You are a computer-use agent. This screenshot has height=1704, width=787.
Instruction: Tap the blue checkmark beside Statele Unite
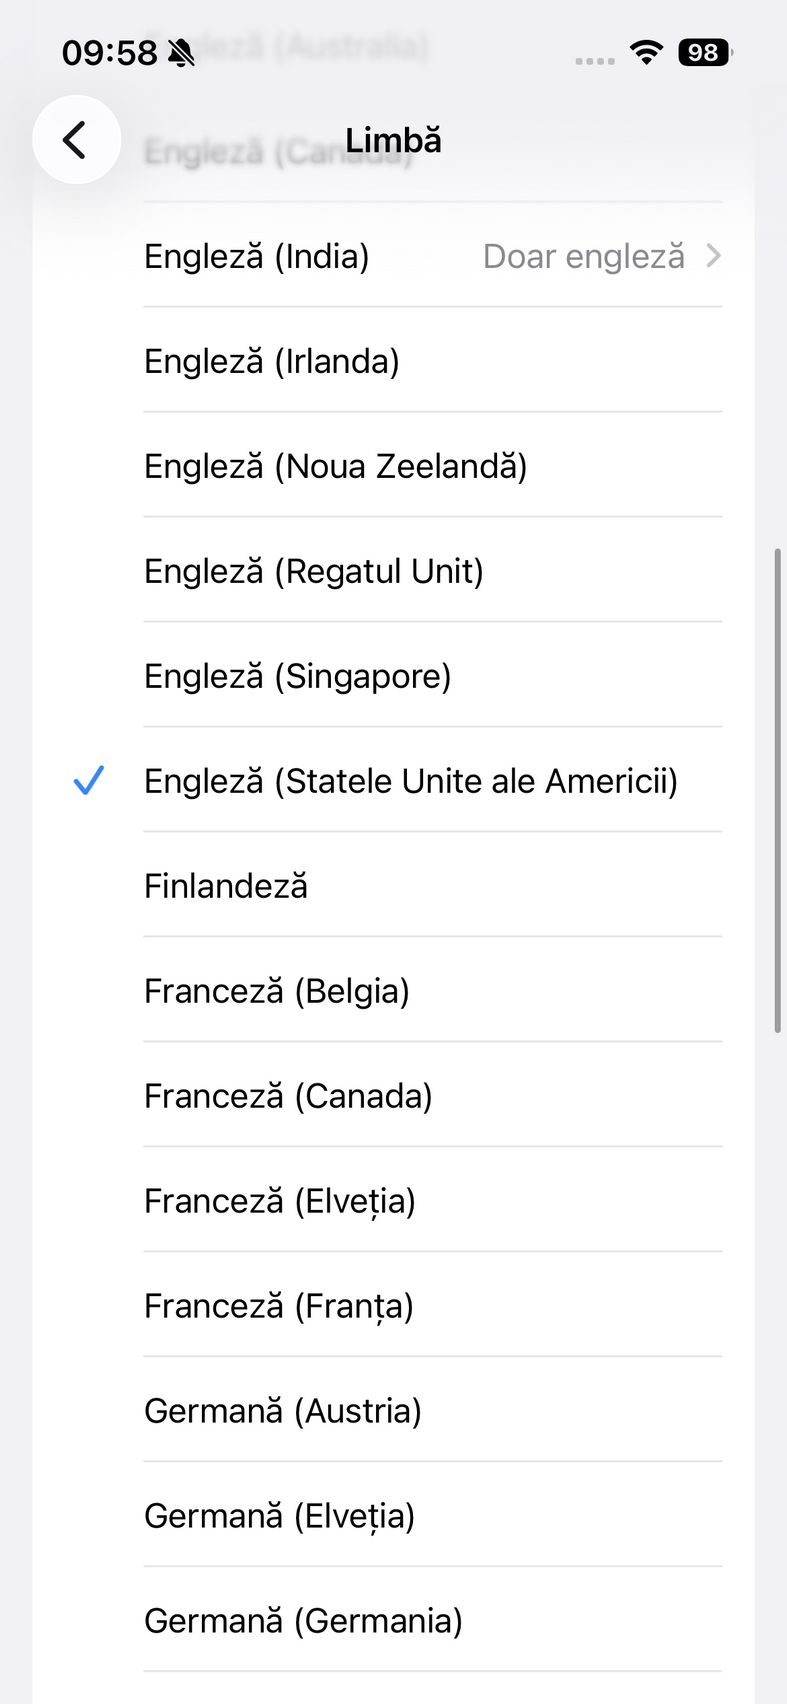pyautogui.click(x=89, y=780)
